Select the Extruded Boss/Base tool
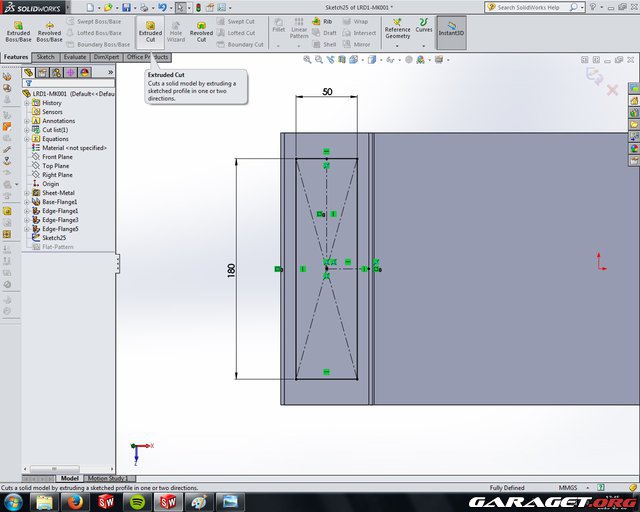Viewport: 640px width, 512px height. point(18,30)
